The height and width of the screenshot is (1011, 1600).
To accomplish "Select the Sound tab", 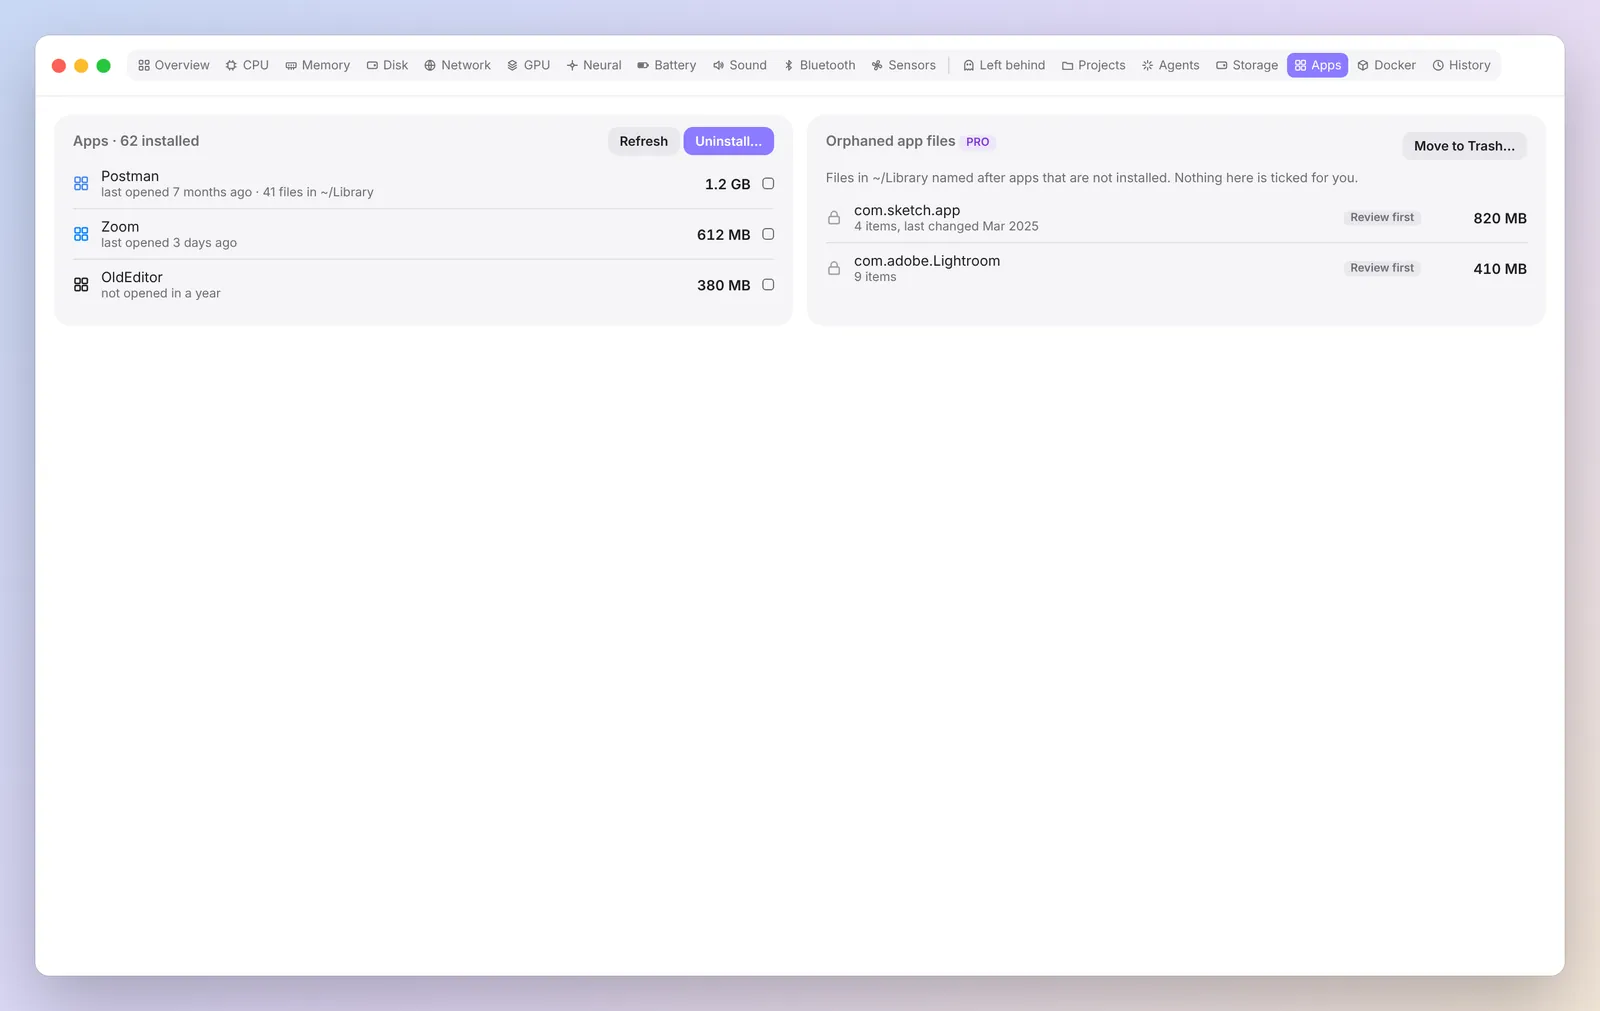I will (x=740, y=65).
